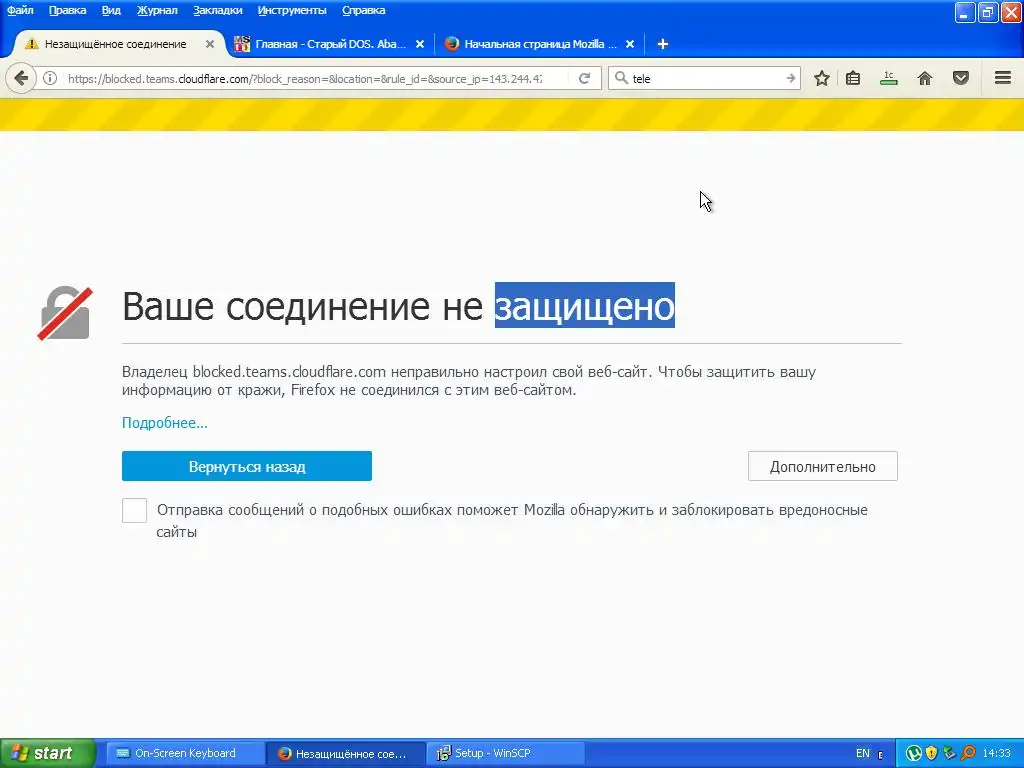
Task: Open the Файл menu
Action: coord(20,10)
